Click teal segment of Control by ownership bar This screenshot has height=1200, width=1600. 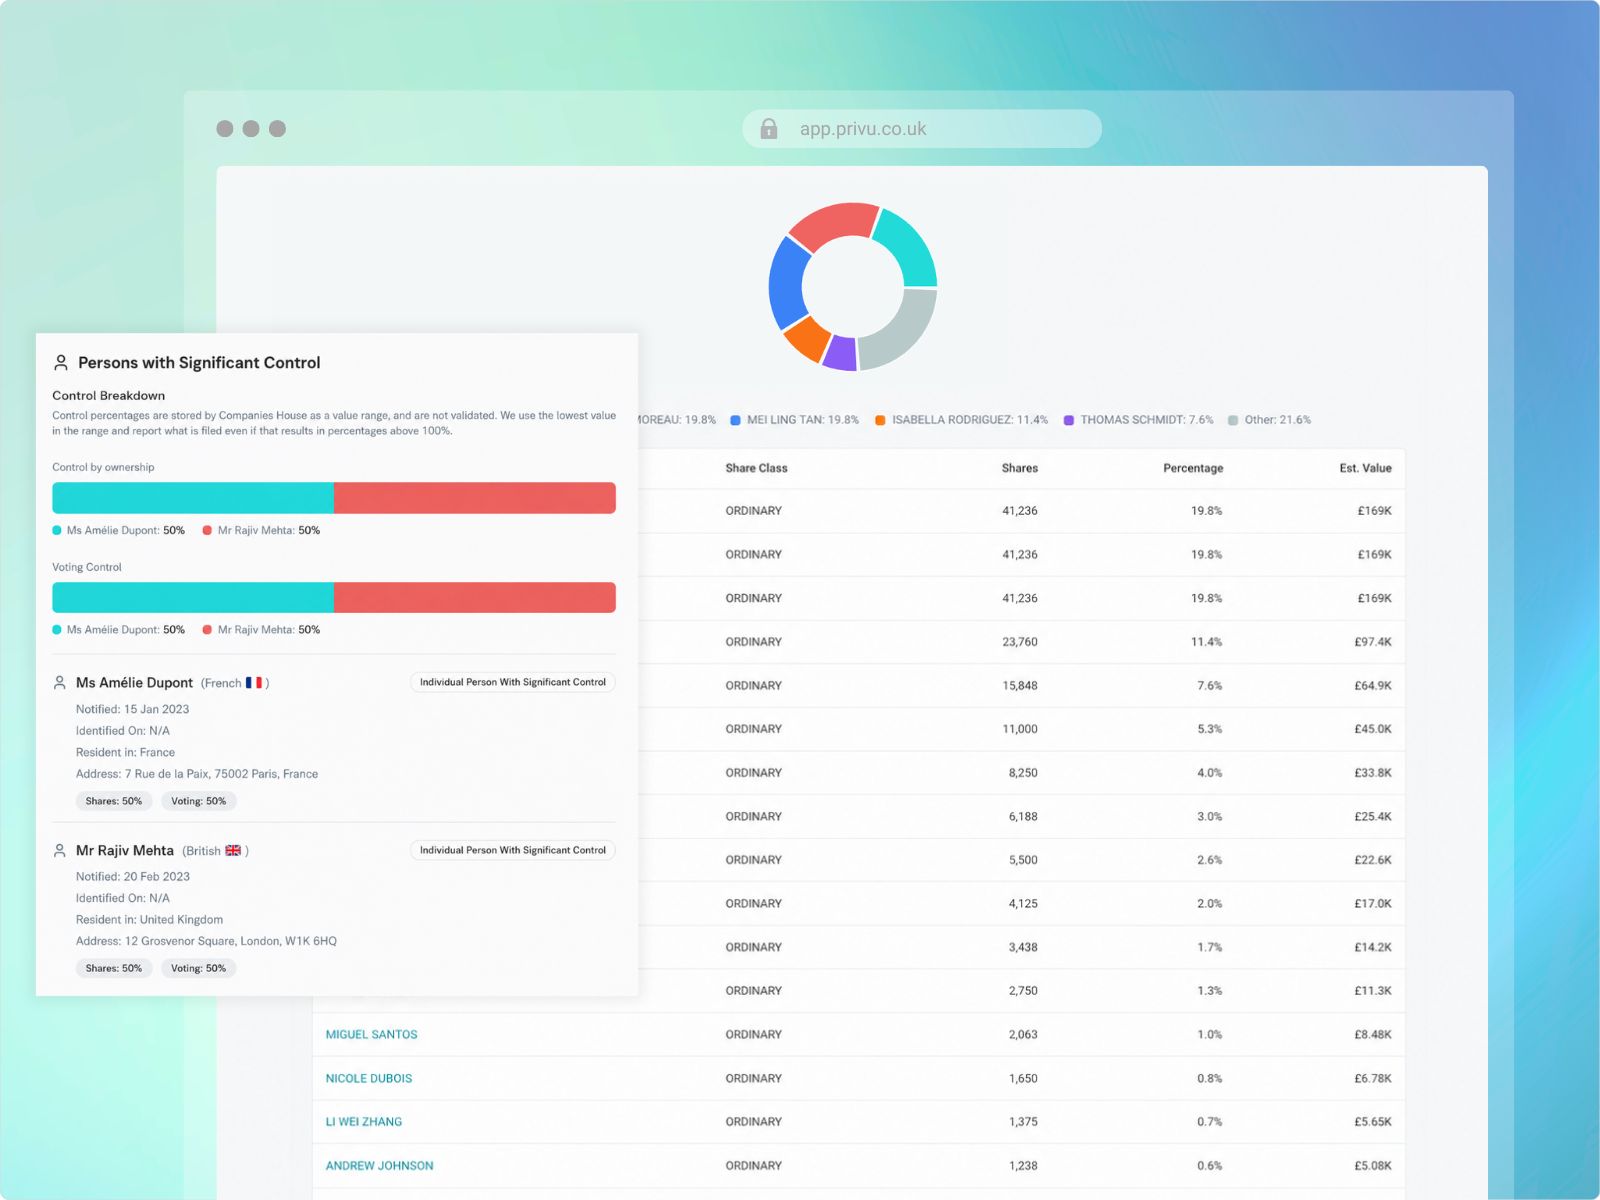193,498
